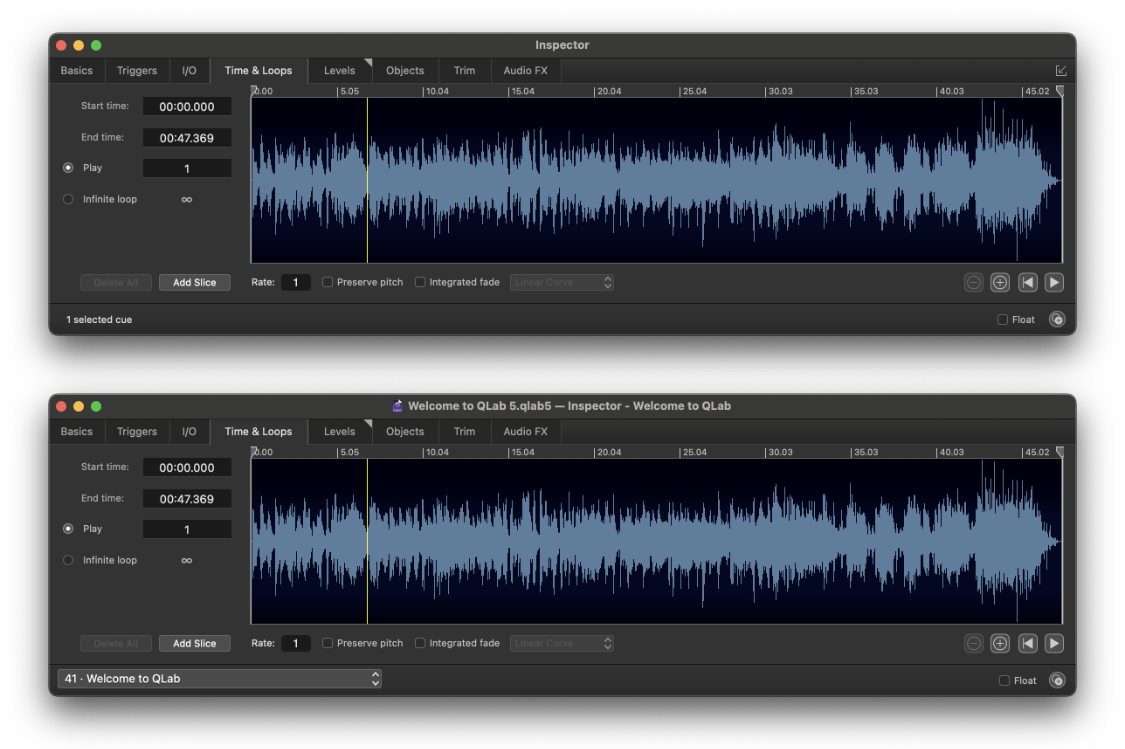
Task: Click the dock-inspector arrow icon beside the Audio FX tab
Action: [x=1061, y=71]
